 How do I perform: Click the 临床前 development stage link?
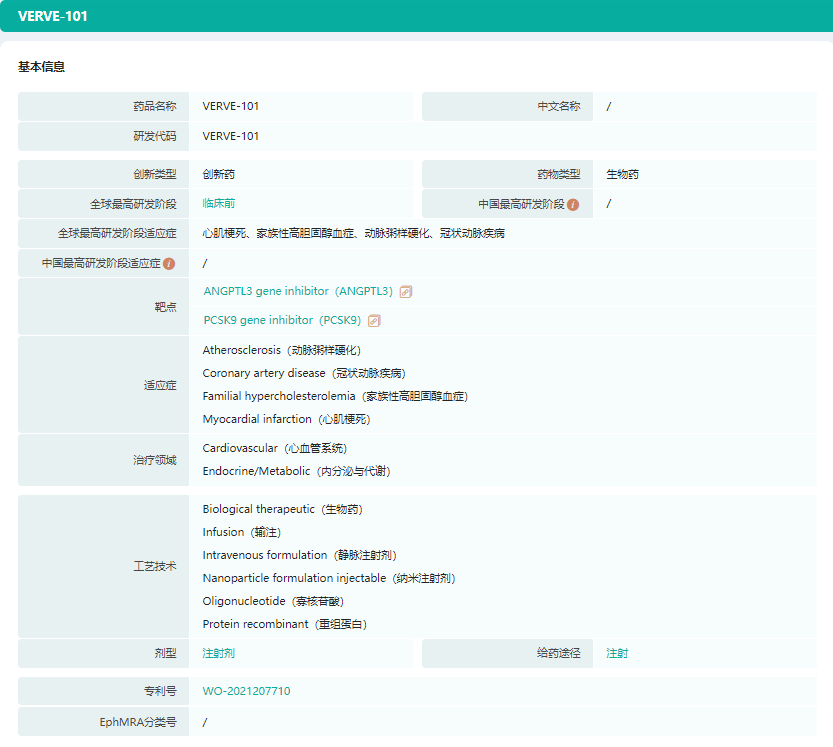point(219,203)
